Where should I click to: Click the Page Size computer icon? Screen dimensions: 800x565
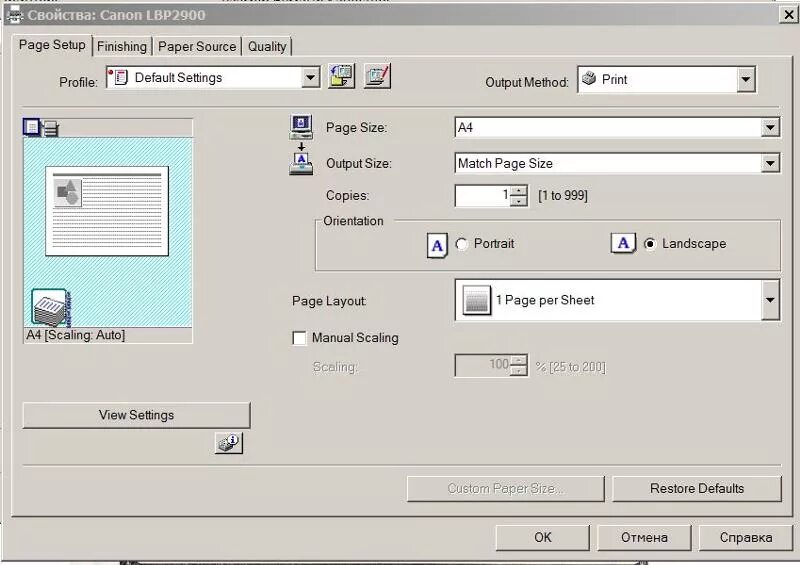click(x=301, y=127)
